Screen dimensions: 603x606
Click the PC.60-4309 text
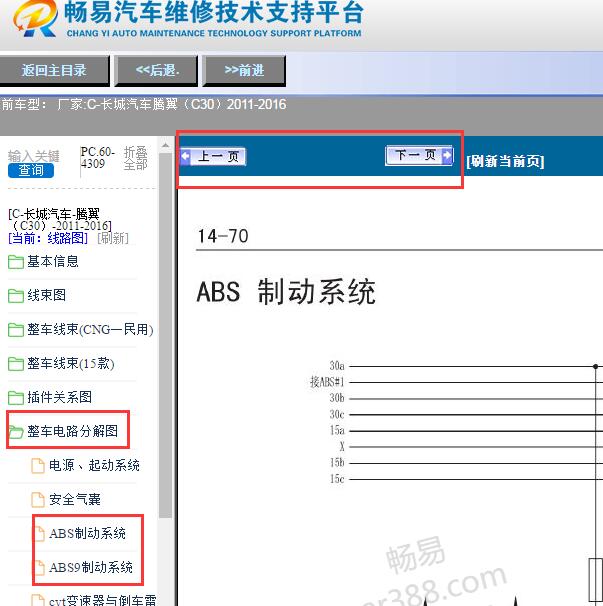point(98,157)
